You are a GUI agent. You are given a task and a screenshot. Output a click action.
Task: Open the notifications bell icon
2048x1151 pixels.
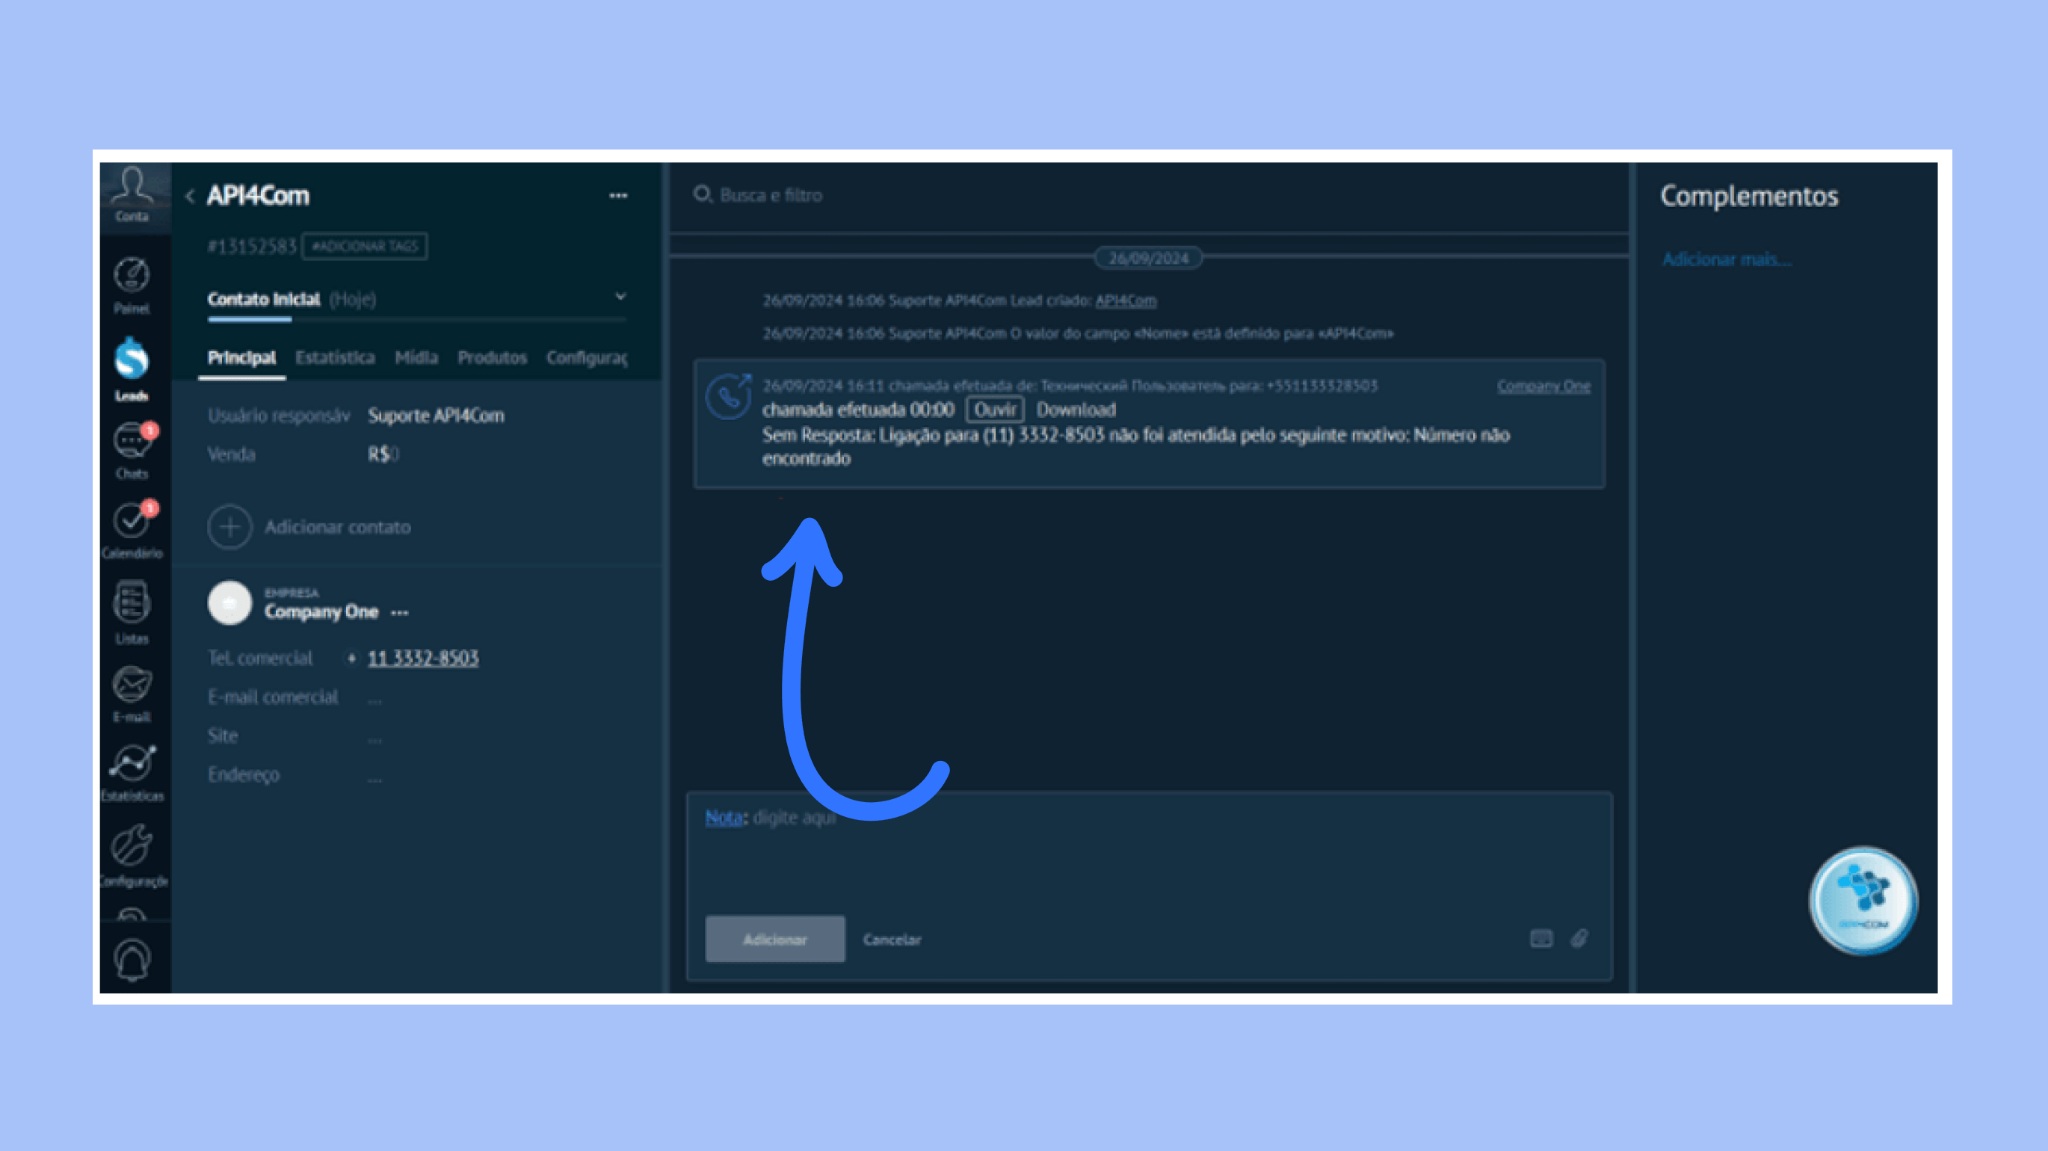[x=132, y=960]
